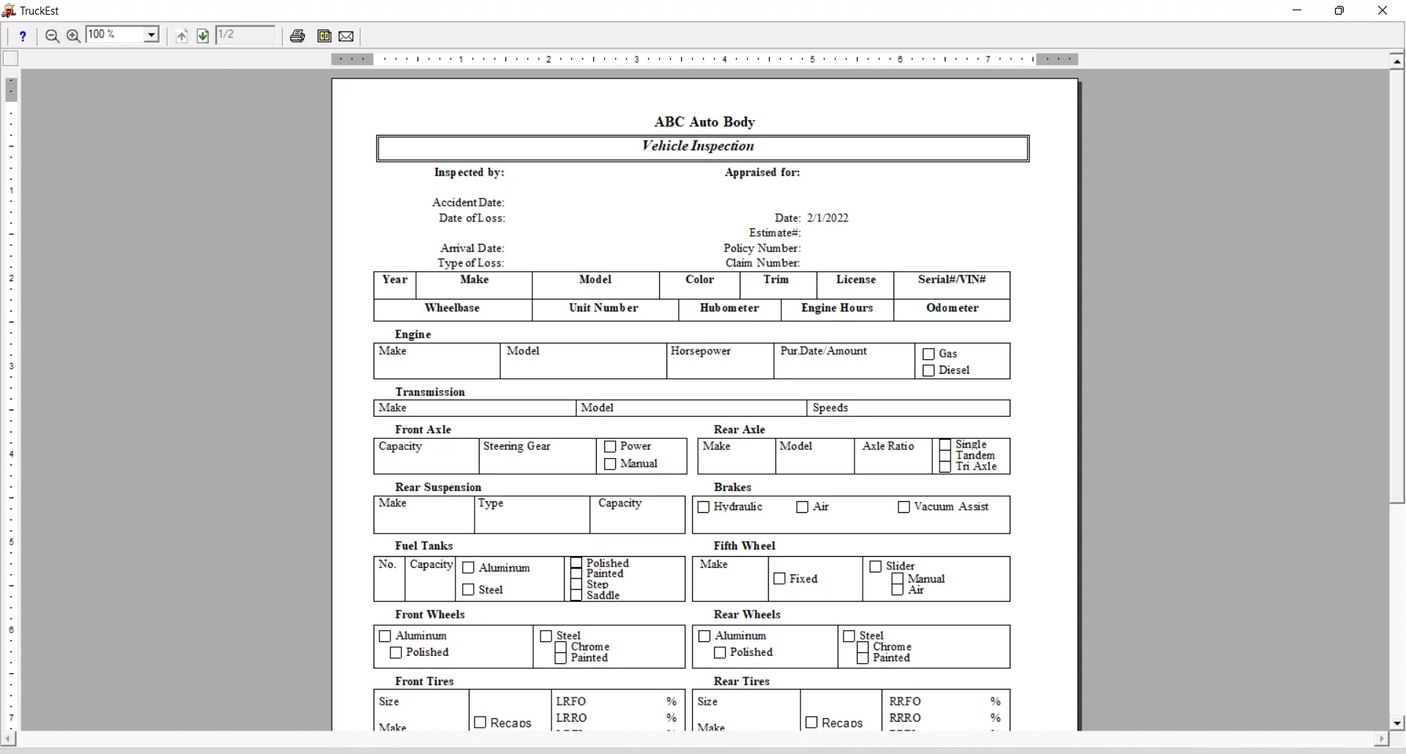Select the Zoom Out magnifier icon
Viewport: 1406px width, 754px height.
(x=52, y=35)
